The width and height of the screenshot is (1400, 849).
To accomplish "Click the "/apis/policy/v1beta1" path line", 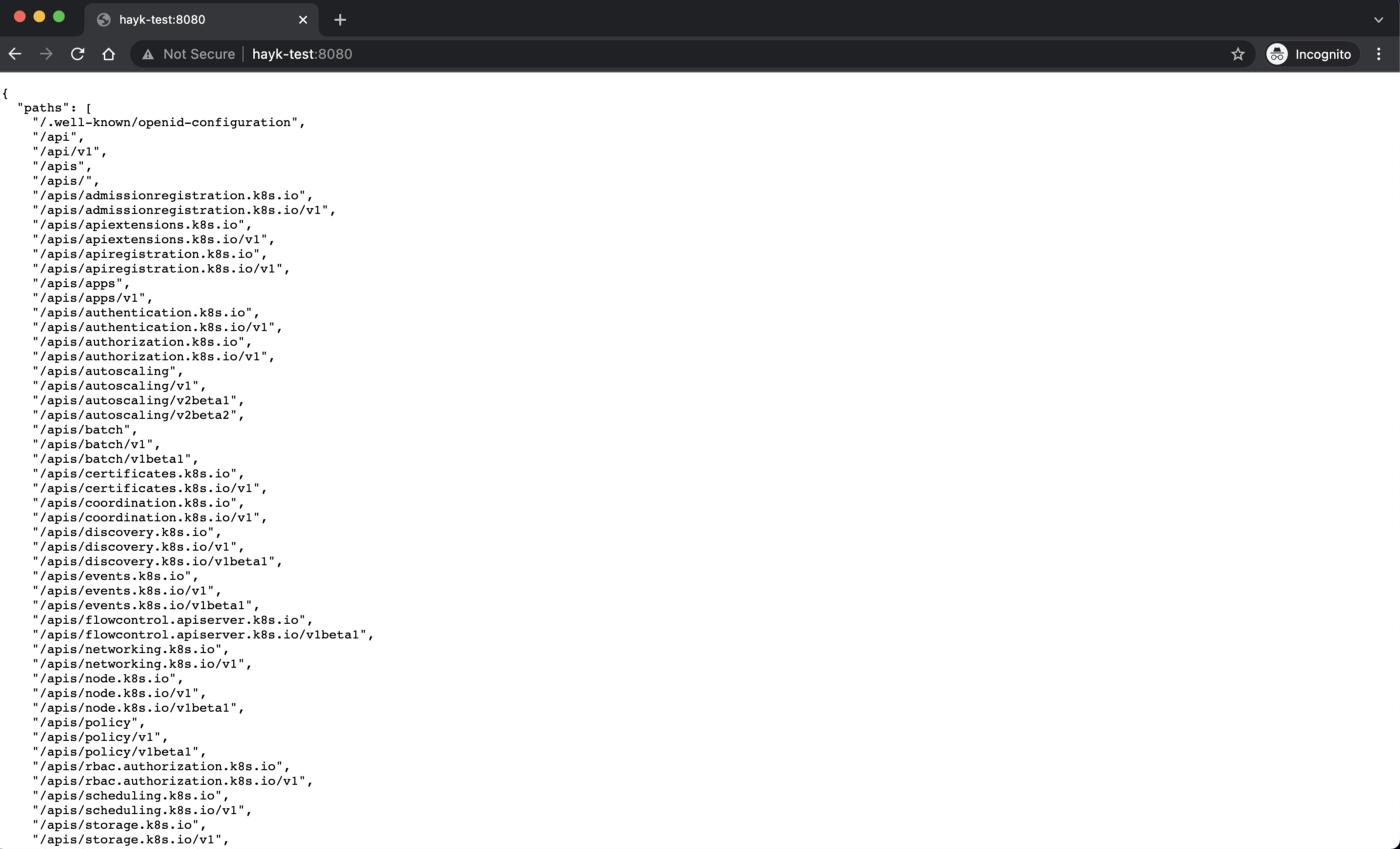I will (118, 752).
